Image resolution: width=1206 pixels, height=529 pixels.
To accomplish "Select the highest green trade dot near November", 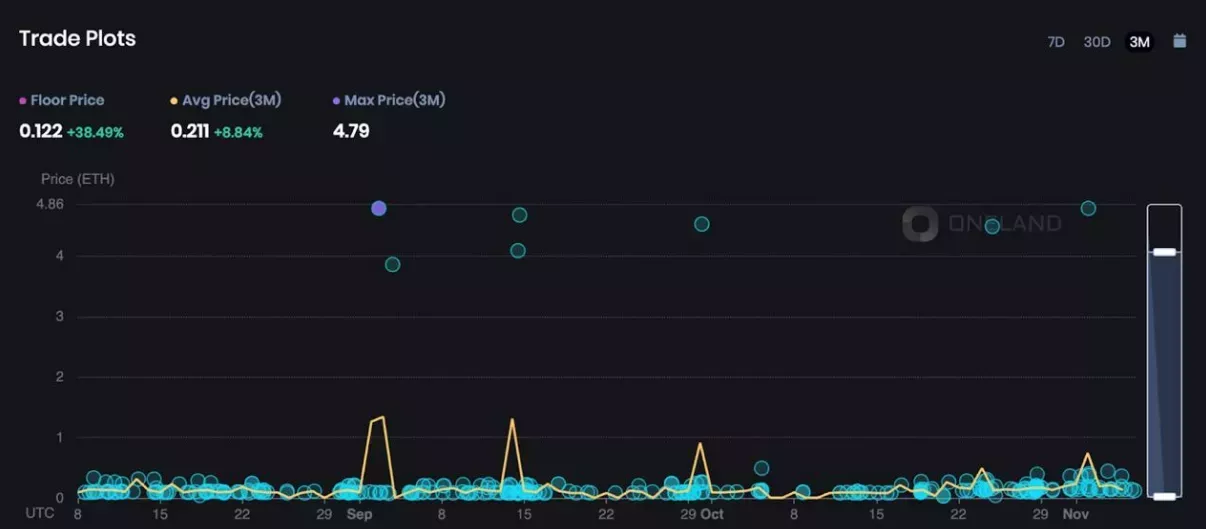I will point(1088,208).
